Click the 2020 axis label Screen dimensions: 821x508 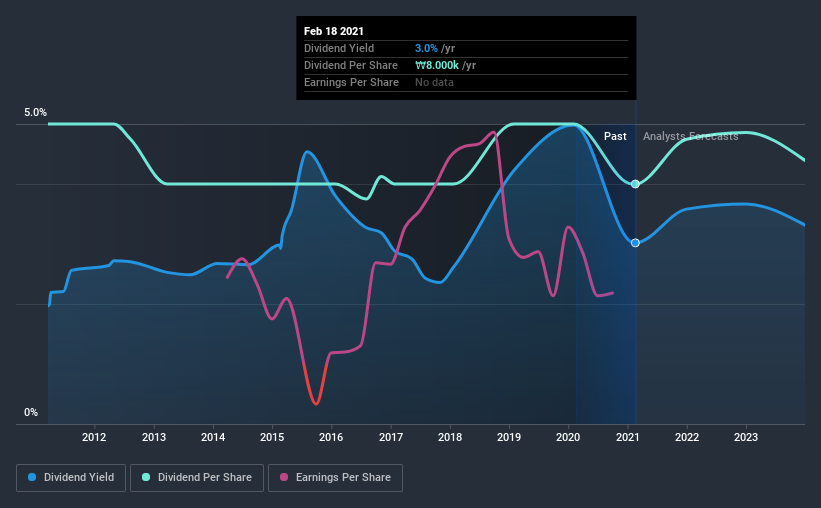click(568, 437)
